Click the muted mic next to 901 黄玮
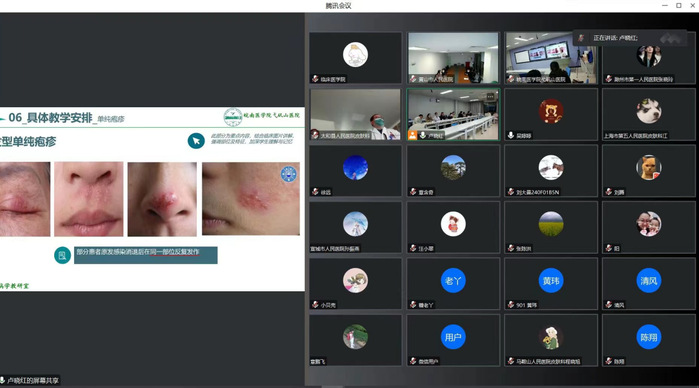This screenshot has width=699, height=388. click(x=511, y=305)
